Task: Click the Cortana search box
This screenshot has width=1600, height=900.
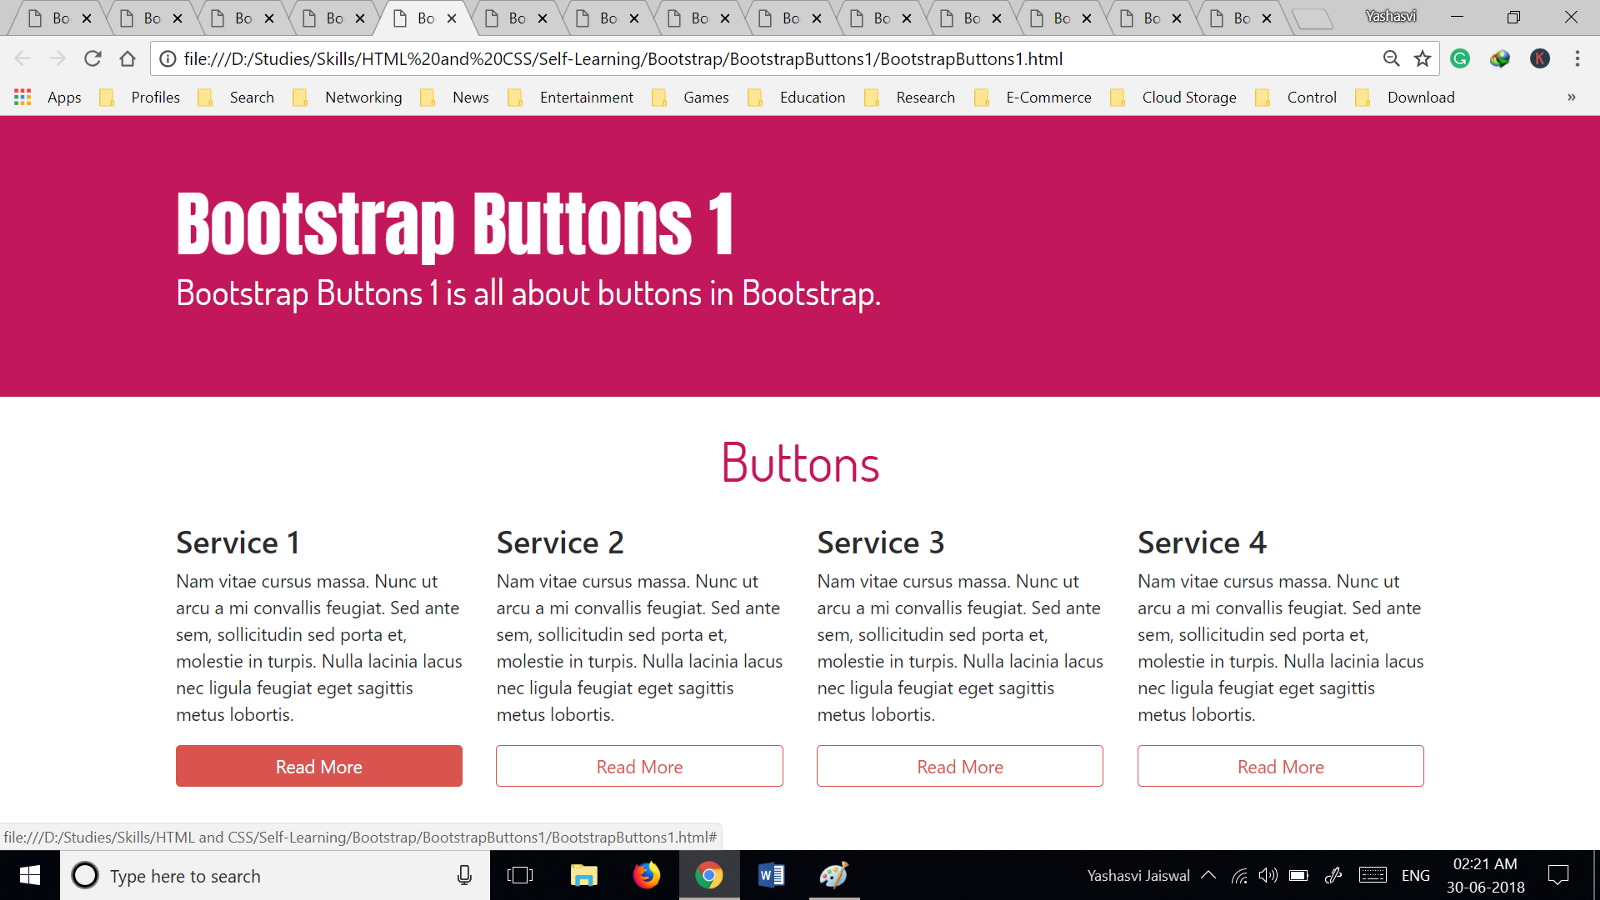Action: 275,876
